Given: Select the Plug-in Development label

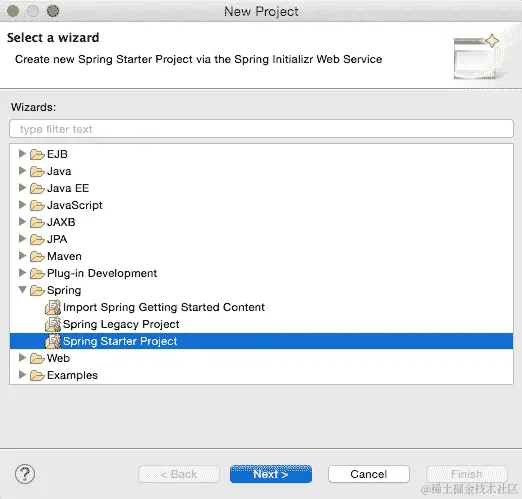Looking at the screenshot, I should pos(102,273).
